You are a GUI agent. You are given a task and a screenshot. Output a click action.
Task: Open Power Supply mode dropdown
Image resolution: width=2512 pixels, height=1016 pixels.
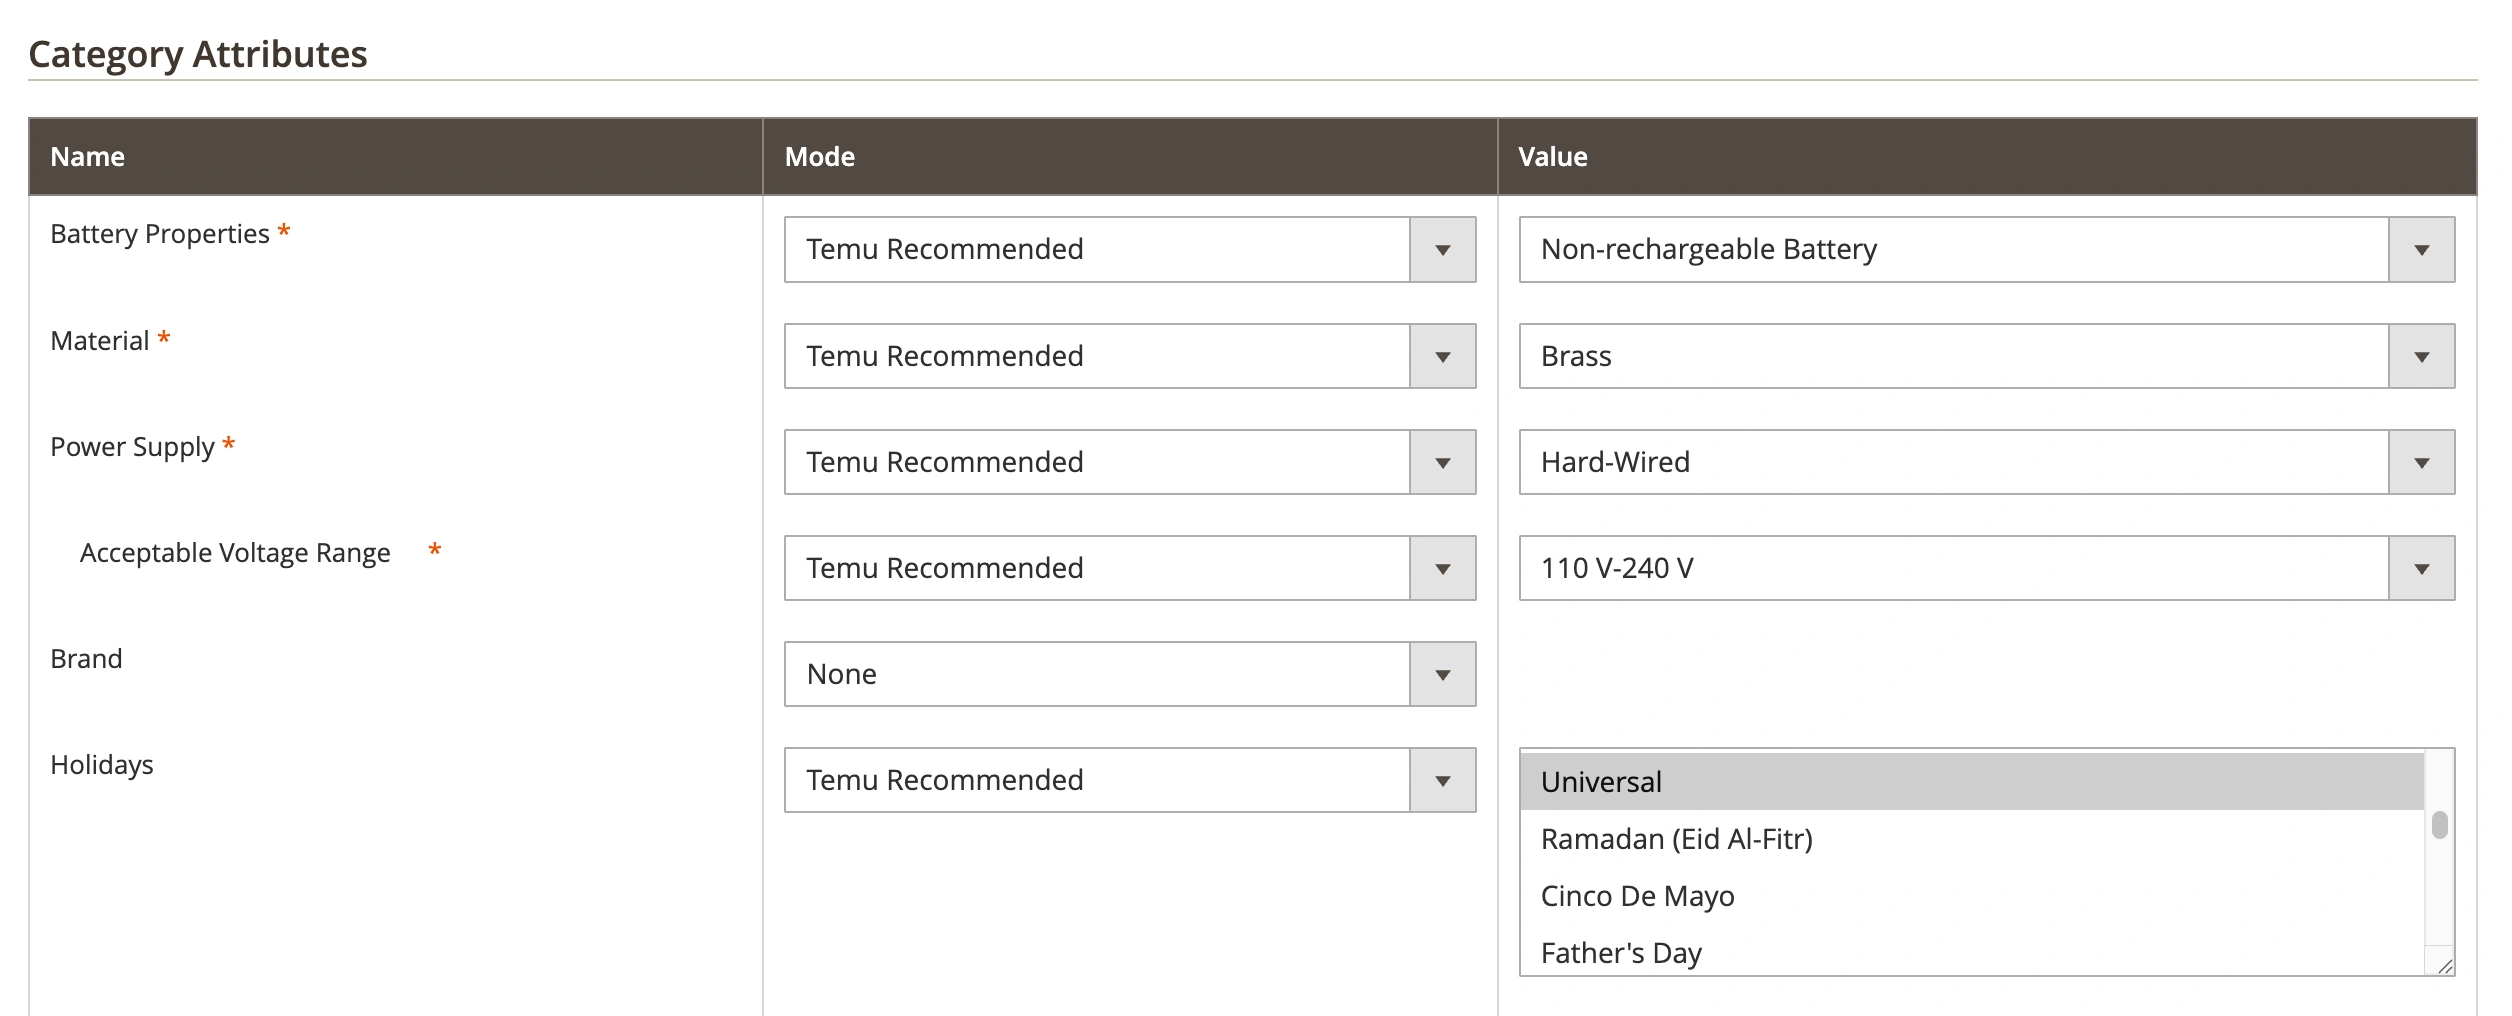(1129, 462)
